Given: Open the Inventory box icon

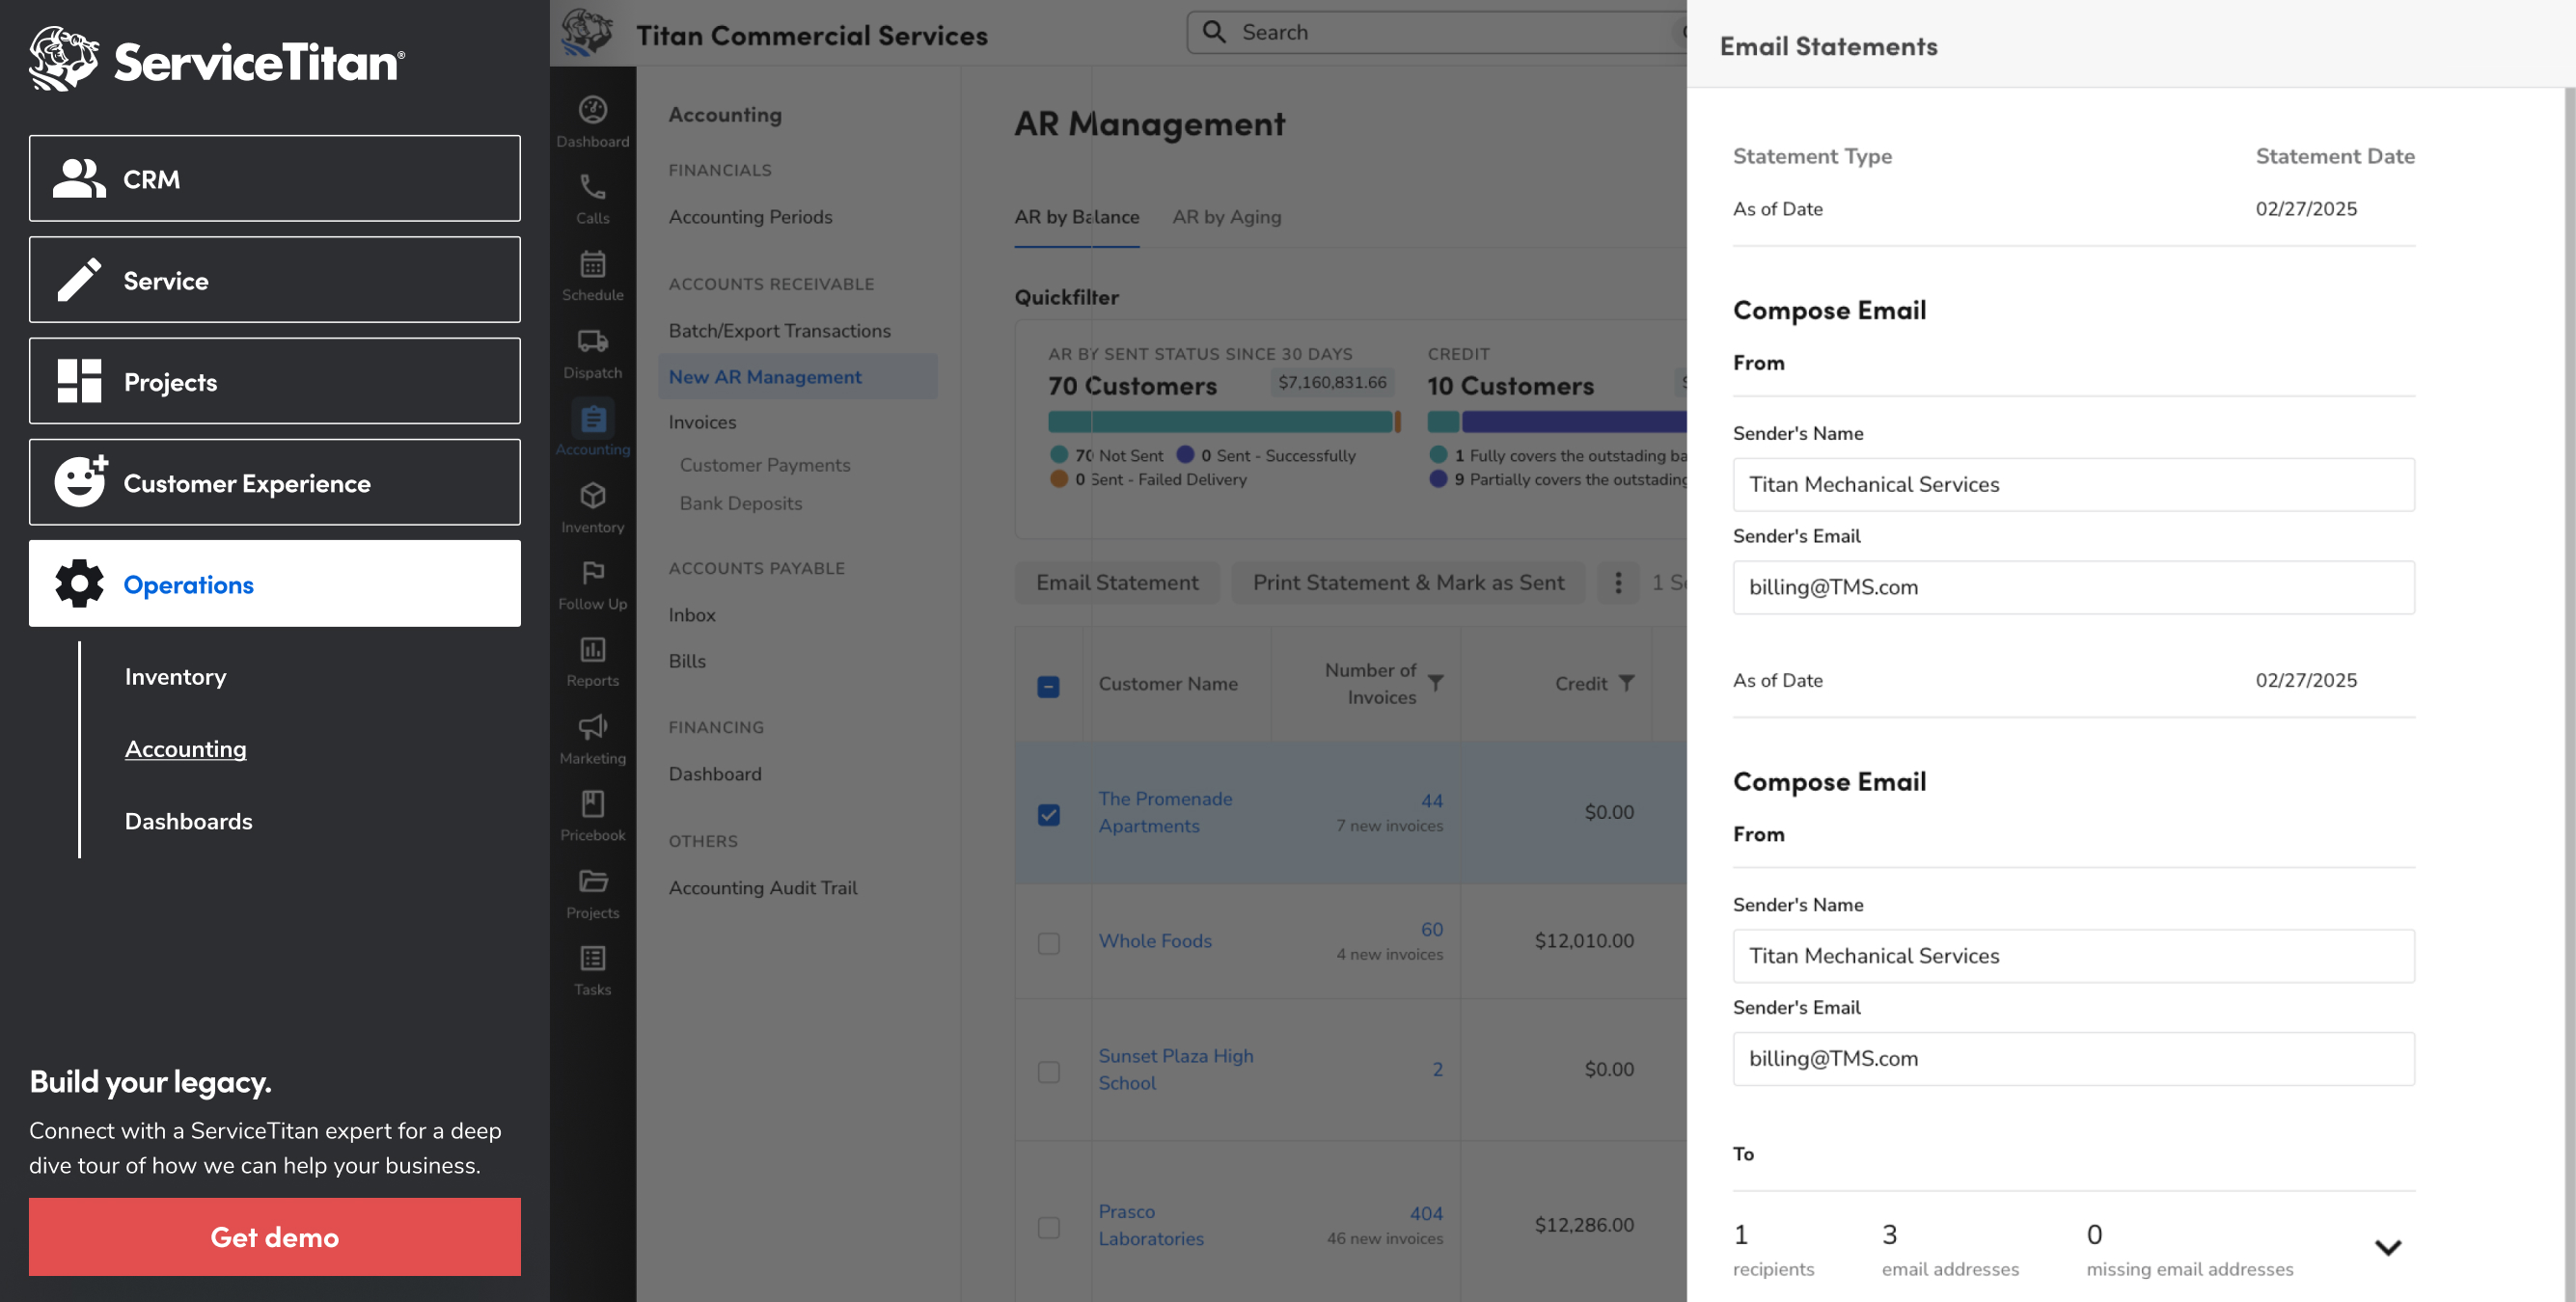Looking at the screenshot, I should [x=592, y=497].
